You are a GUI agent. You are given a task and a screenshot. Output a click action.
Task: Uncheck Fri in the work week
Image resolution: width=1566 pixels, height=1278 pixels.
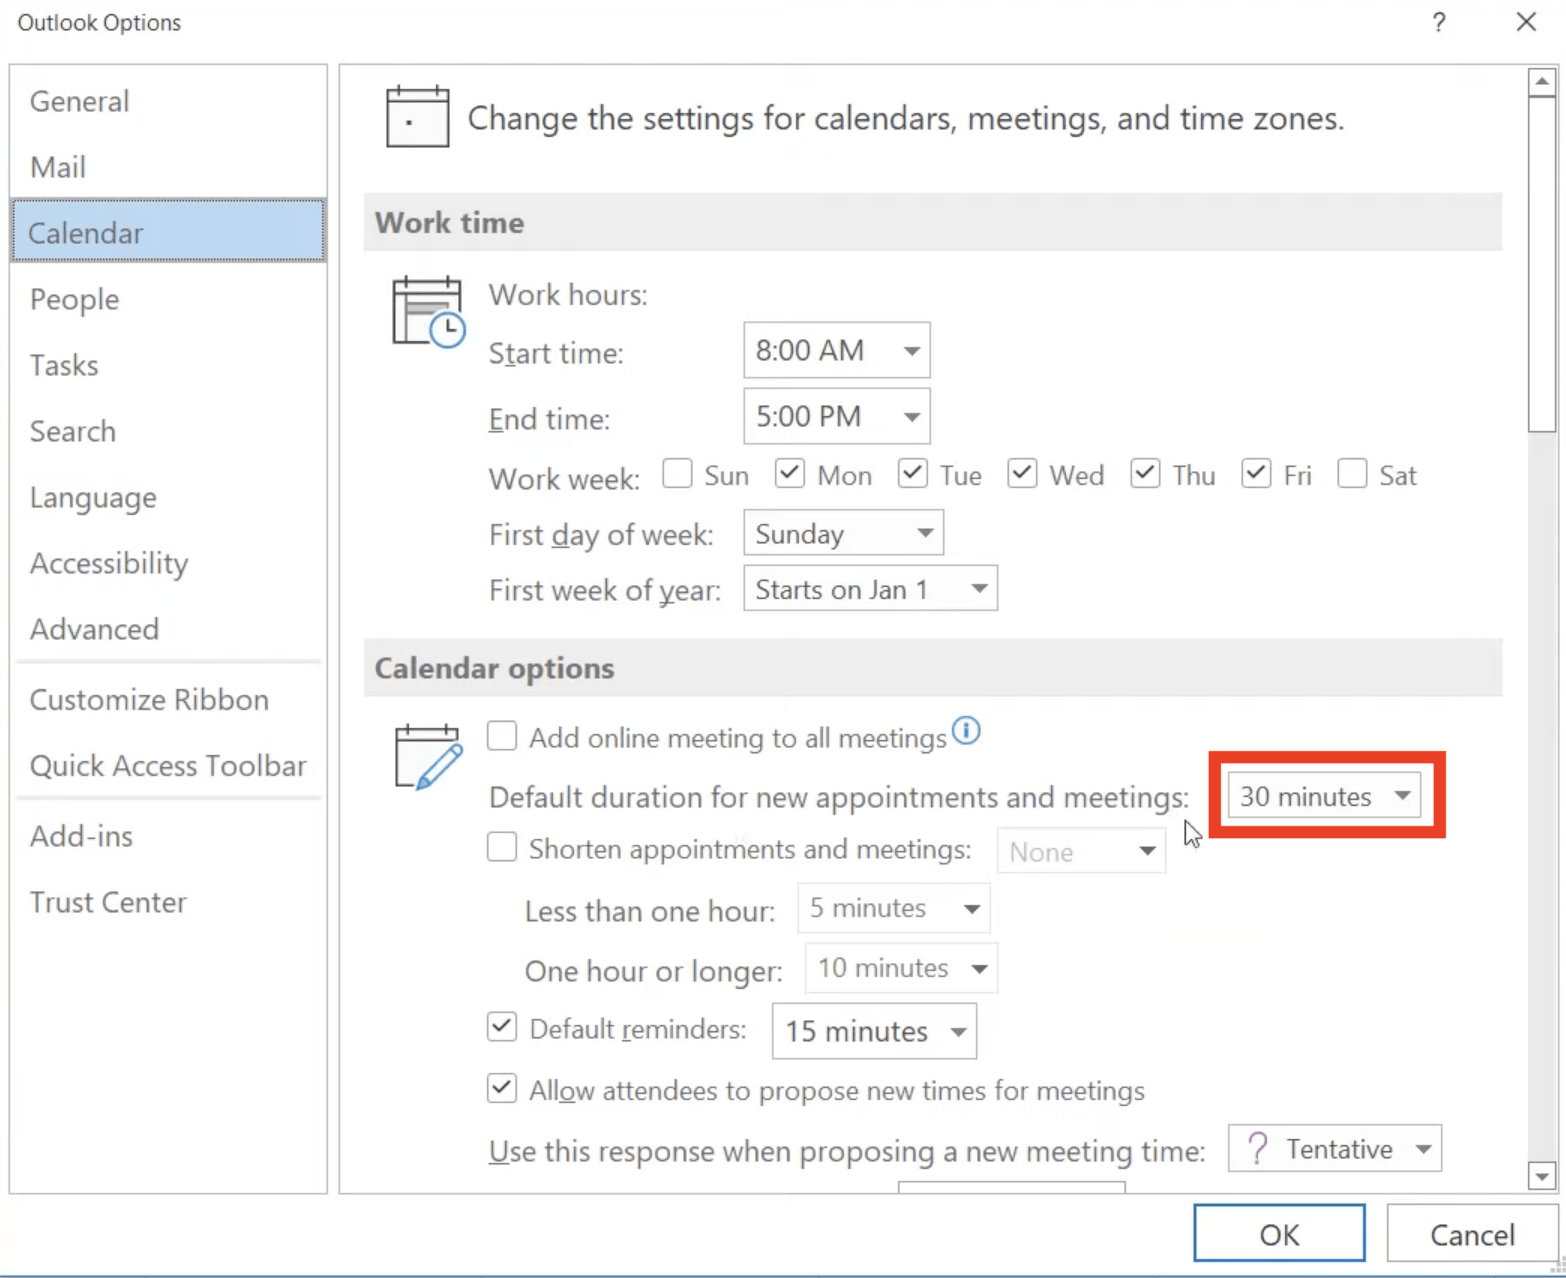click(1256, 473)
